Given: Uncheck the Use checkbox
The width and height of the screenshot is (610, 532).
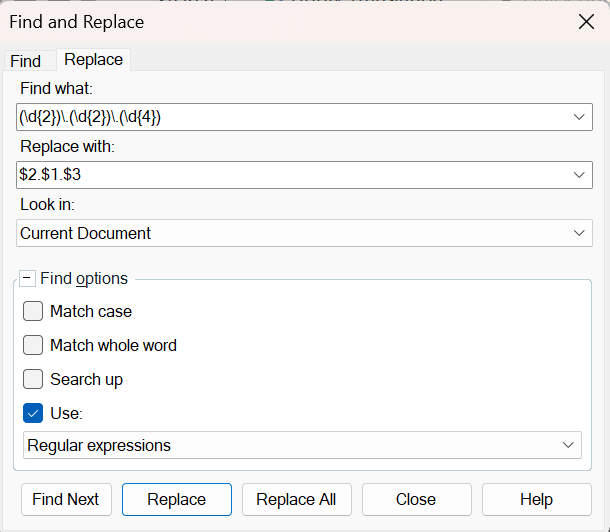Looking at the screenshot, I should pyautogui.click(x=34, y=413).
